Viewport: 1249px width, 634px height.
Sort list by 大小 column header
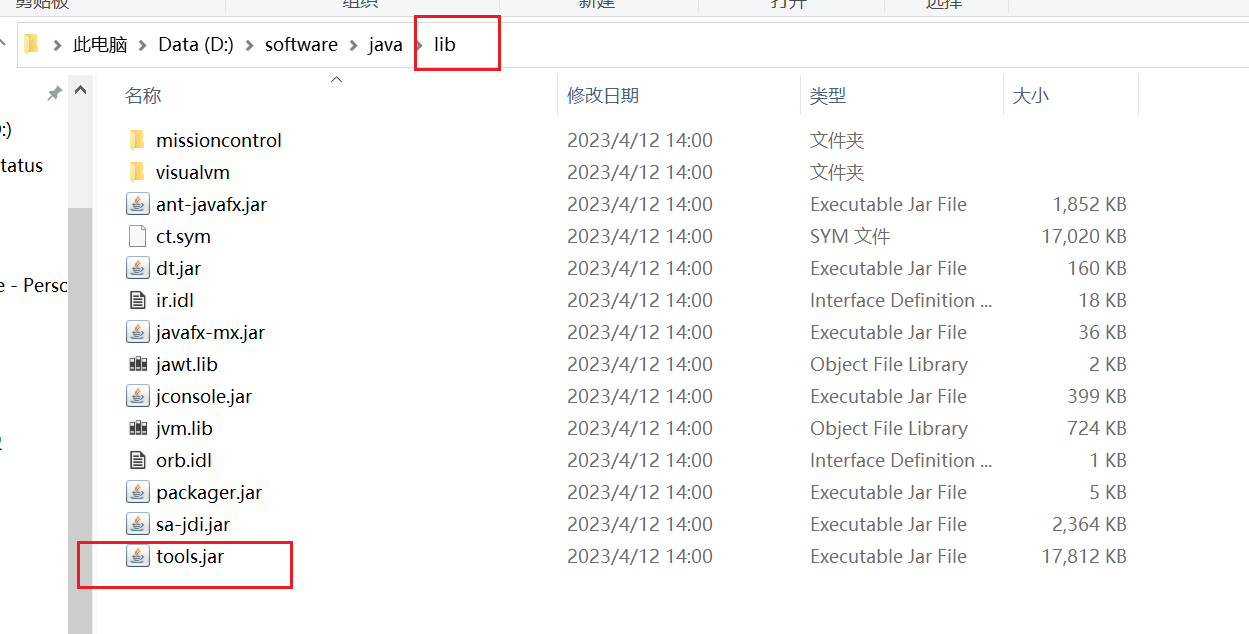1030,96
